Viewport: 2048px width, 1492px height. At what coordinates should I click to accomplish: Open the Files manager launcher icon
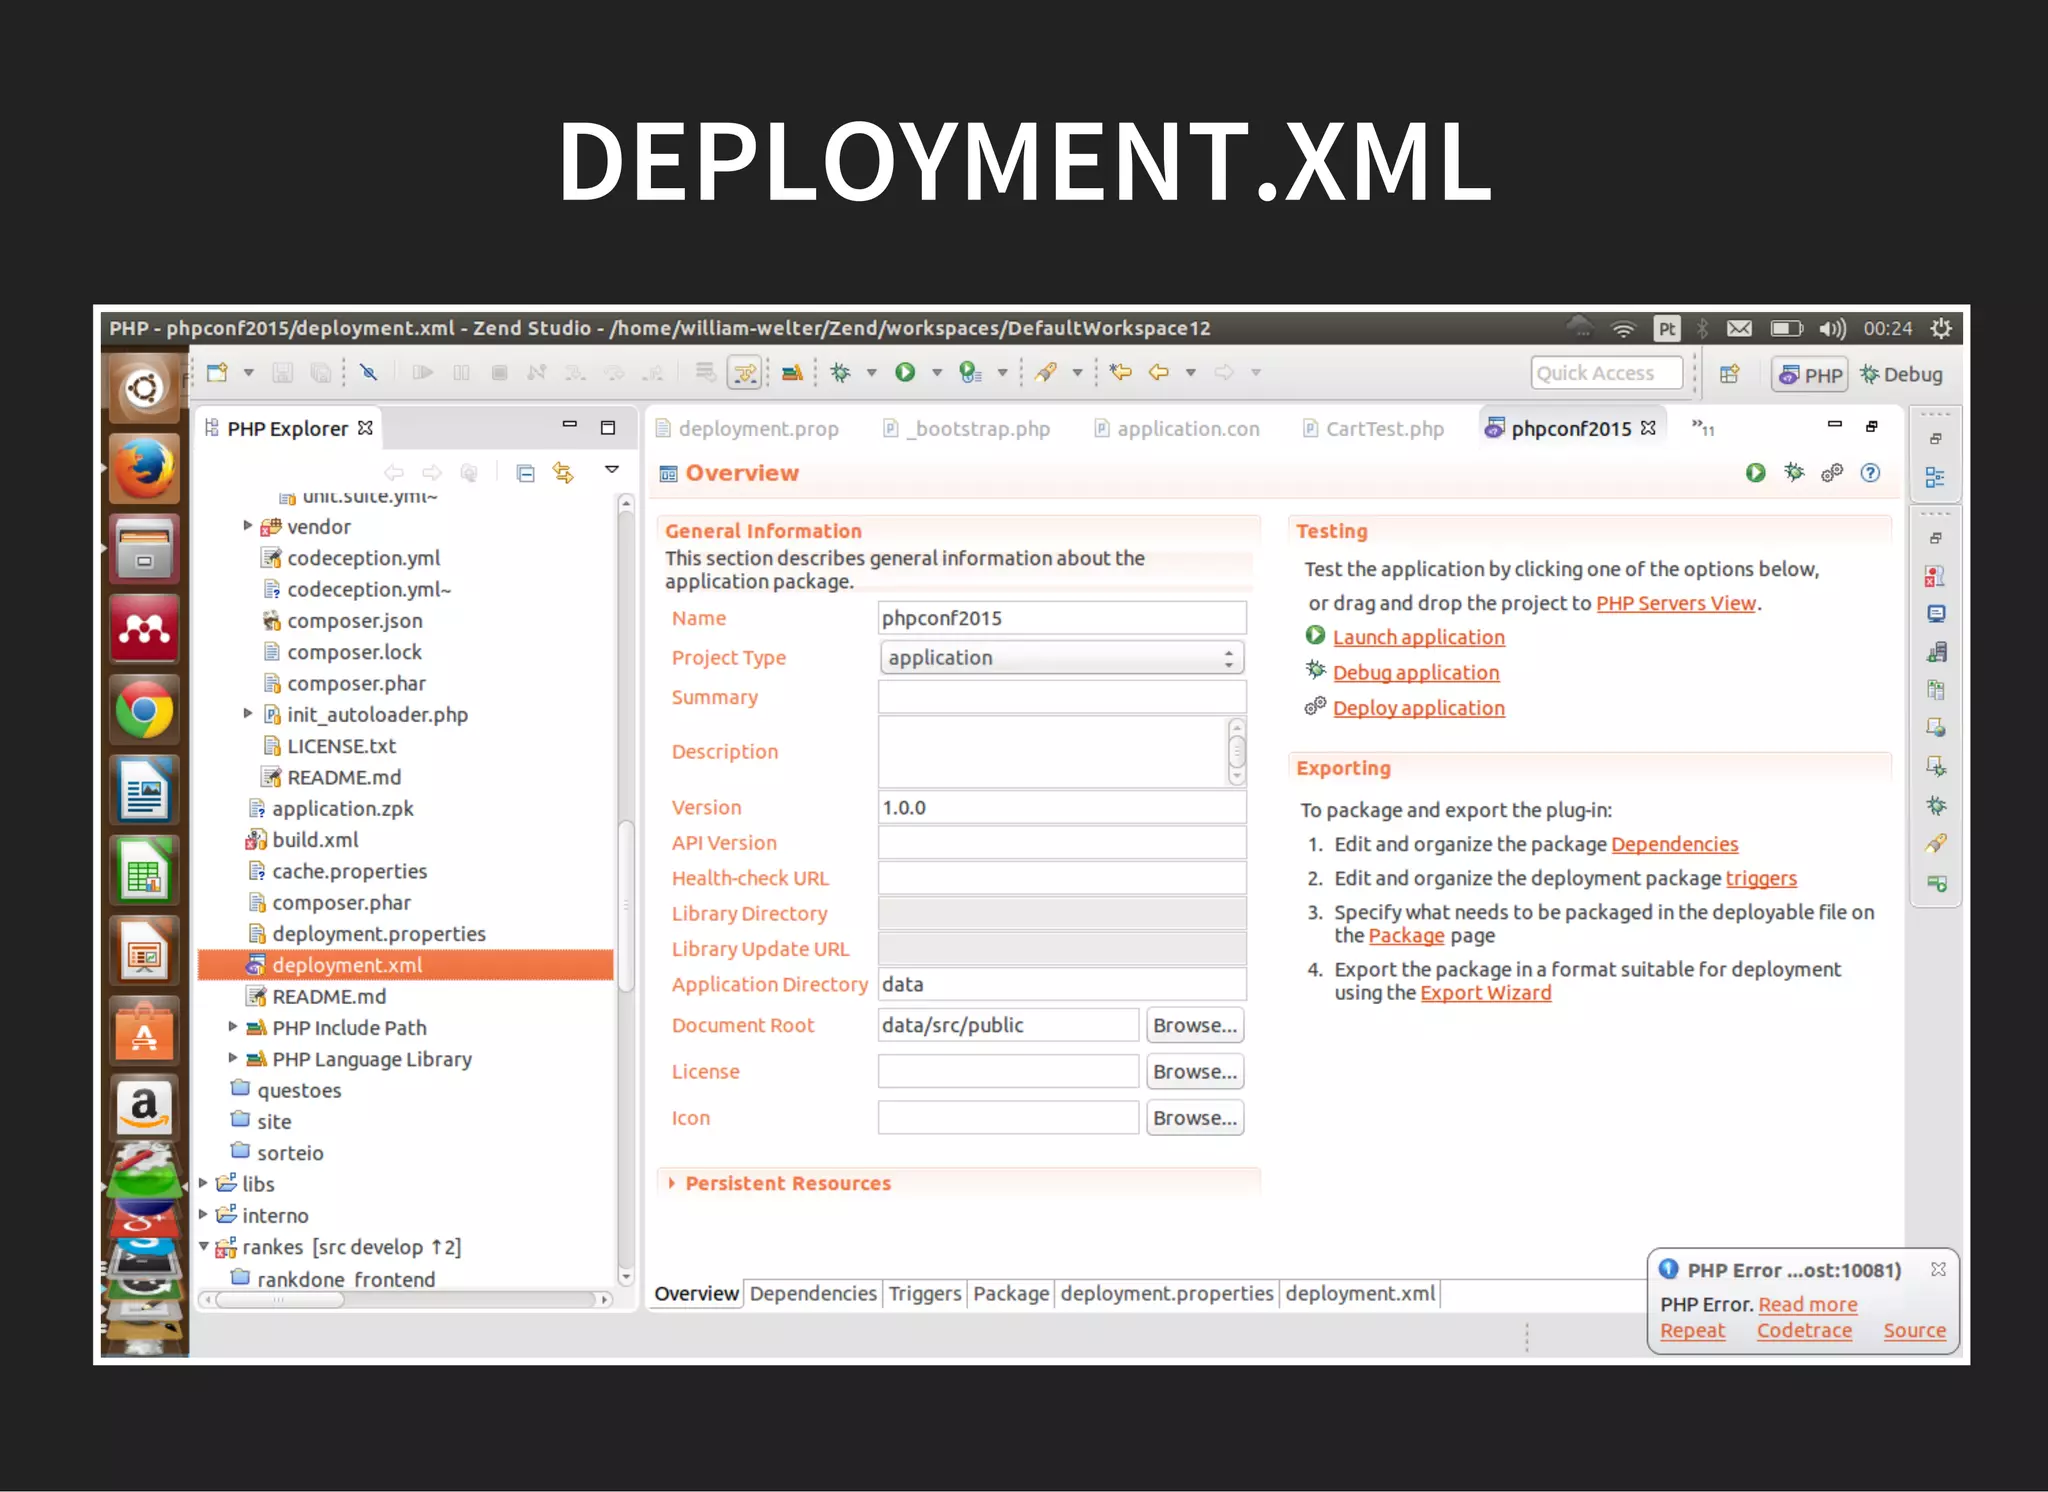click(145, 549)
